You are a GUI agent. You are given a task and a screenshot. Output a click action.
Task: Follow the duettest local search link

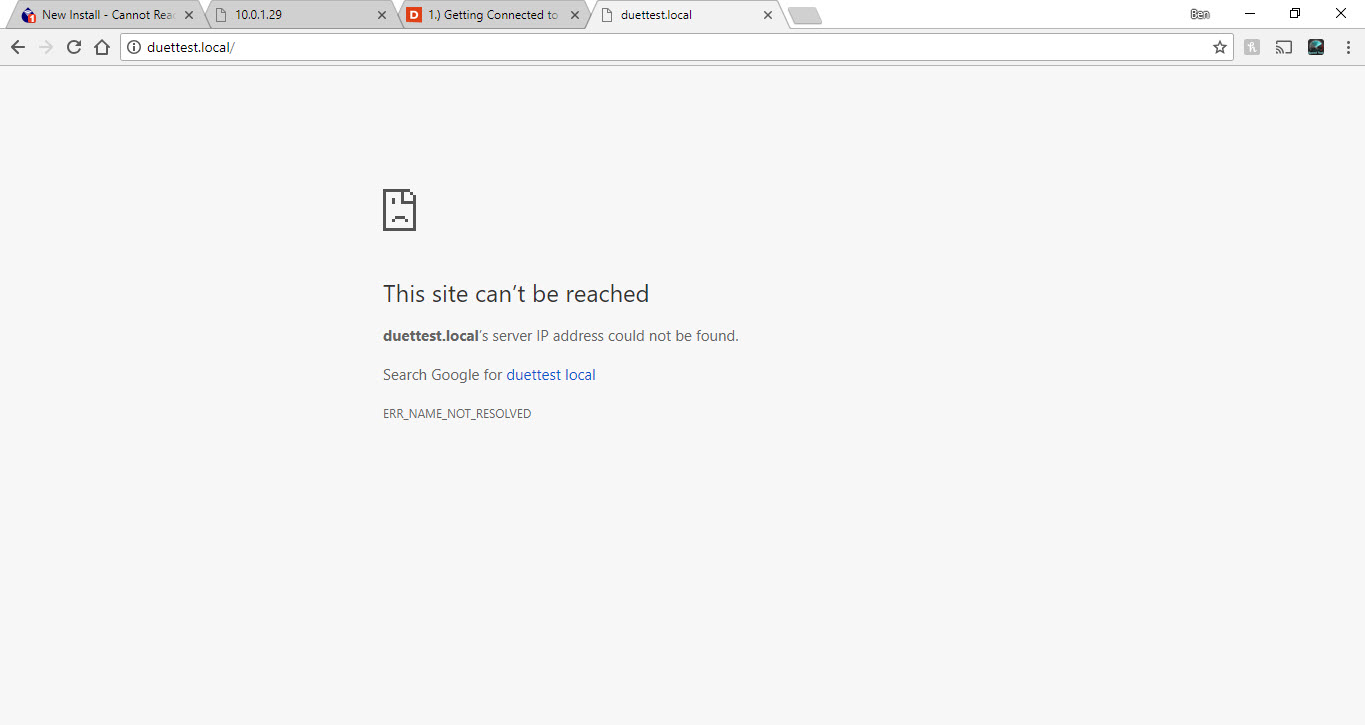click(551, 375)
